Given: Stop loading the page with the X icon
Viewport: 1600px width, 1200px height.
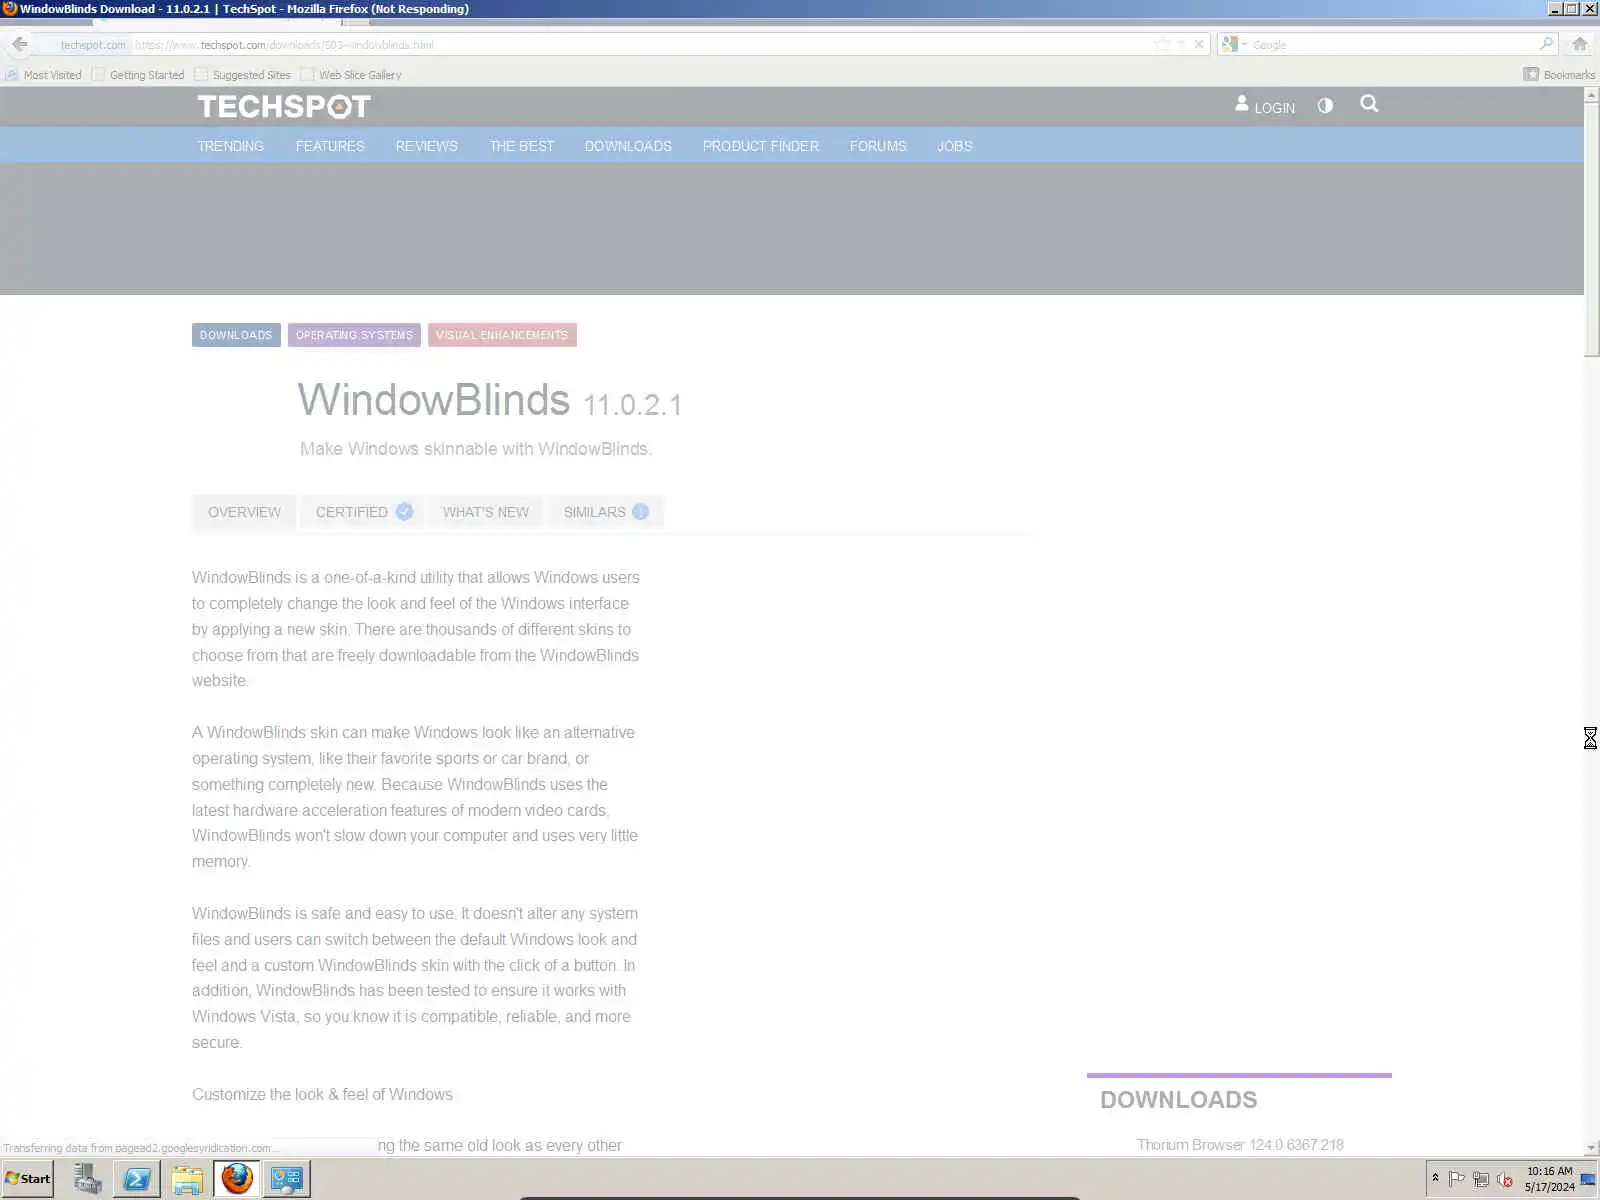Looking at the screenshot, I should pyautogui.click(x=1199, y=44).
